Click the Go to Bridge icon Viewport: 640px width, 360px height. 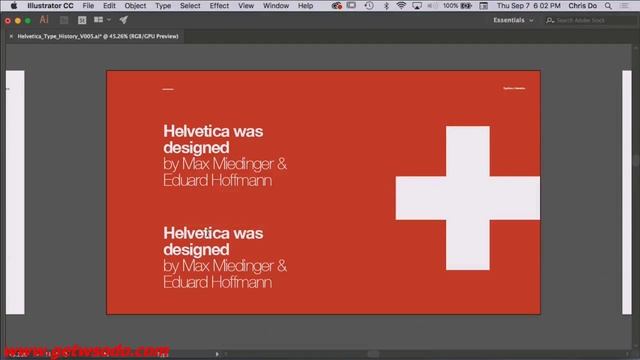[x=64, y=20]
